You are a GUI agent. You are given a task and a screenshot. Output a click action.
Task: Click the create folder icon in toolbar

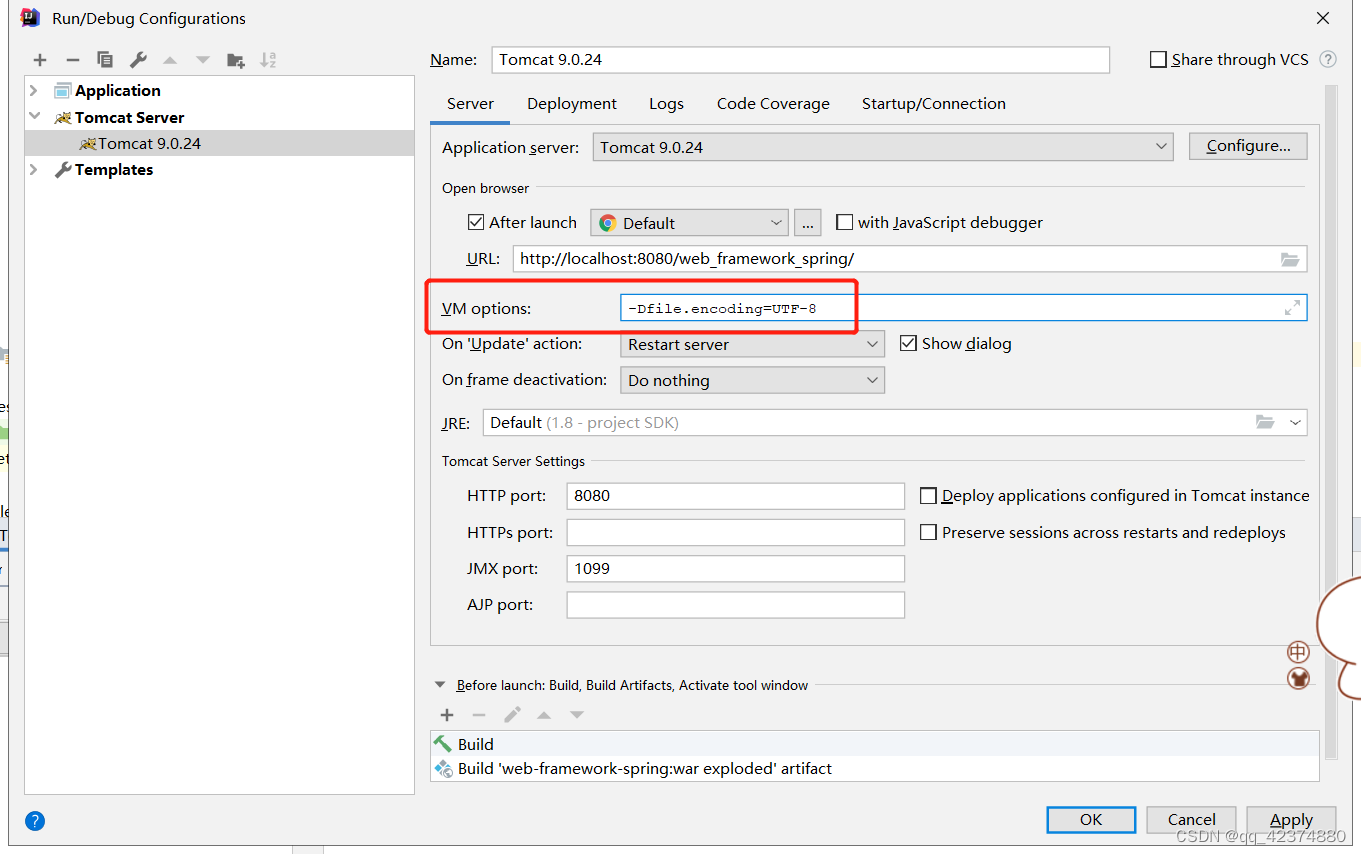(x=236, y=60)
